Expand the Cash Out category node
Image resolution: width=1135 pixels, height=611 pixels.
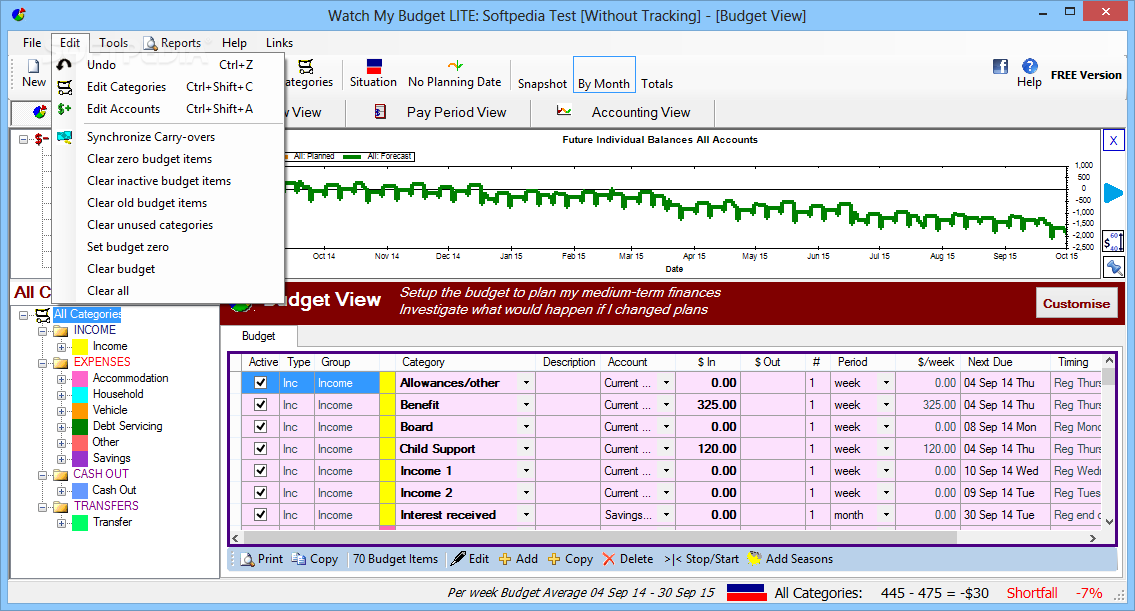tap(62, 491)
